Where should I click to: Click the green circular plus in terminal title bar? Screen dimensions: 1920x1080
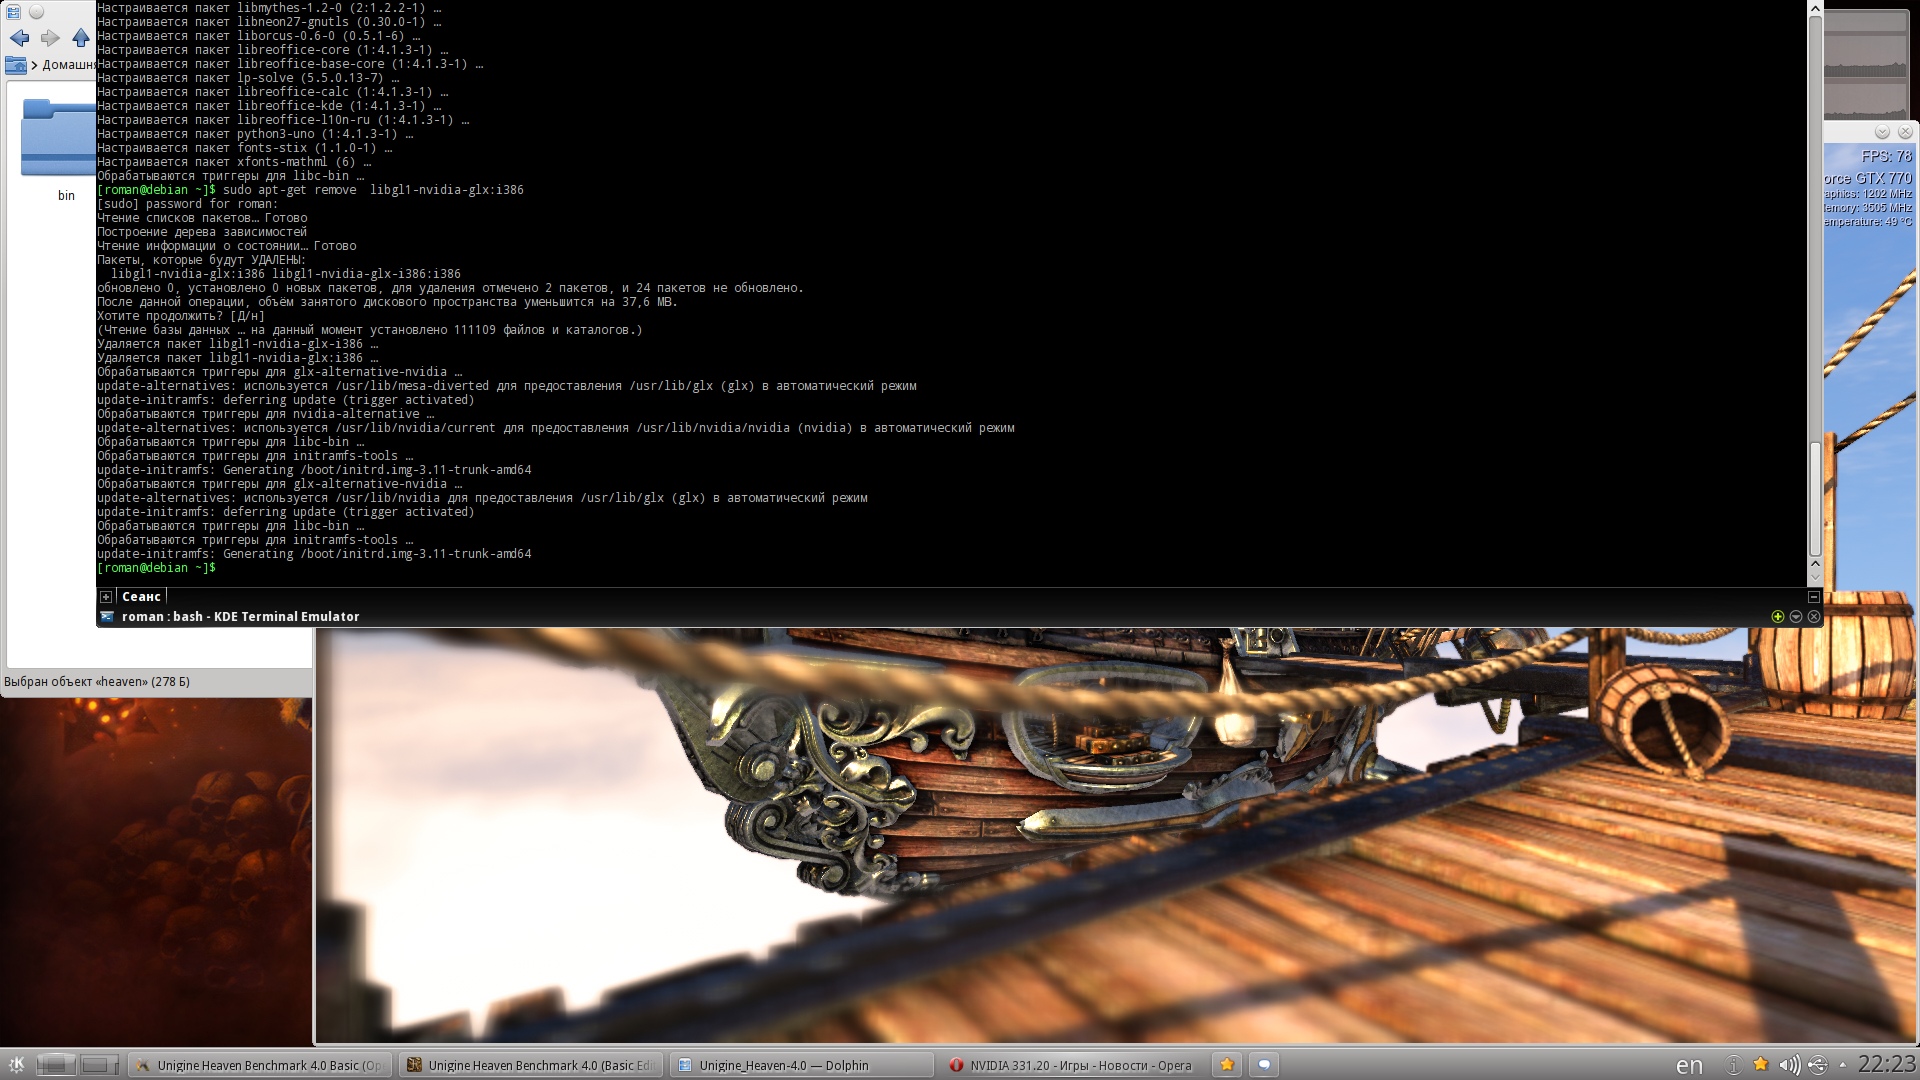[1777, 617]
